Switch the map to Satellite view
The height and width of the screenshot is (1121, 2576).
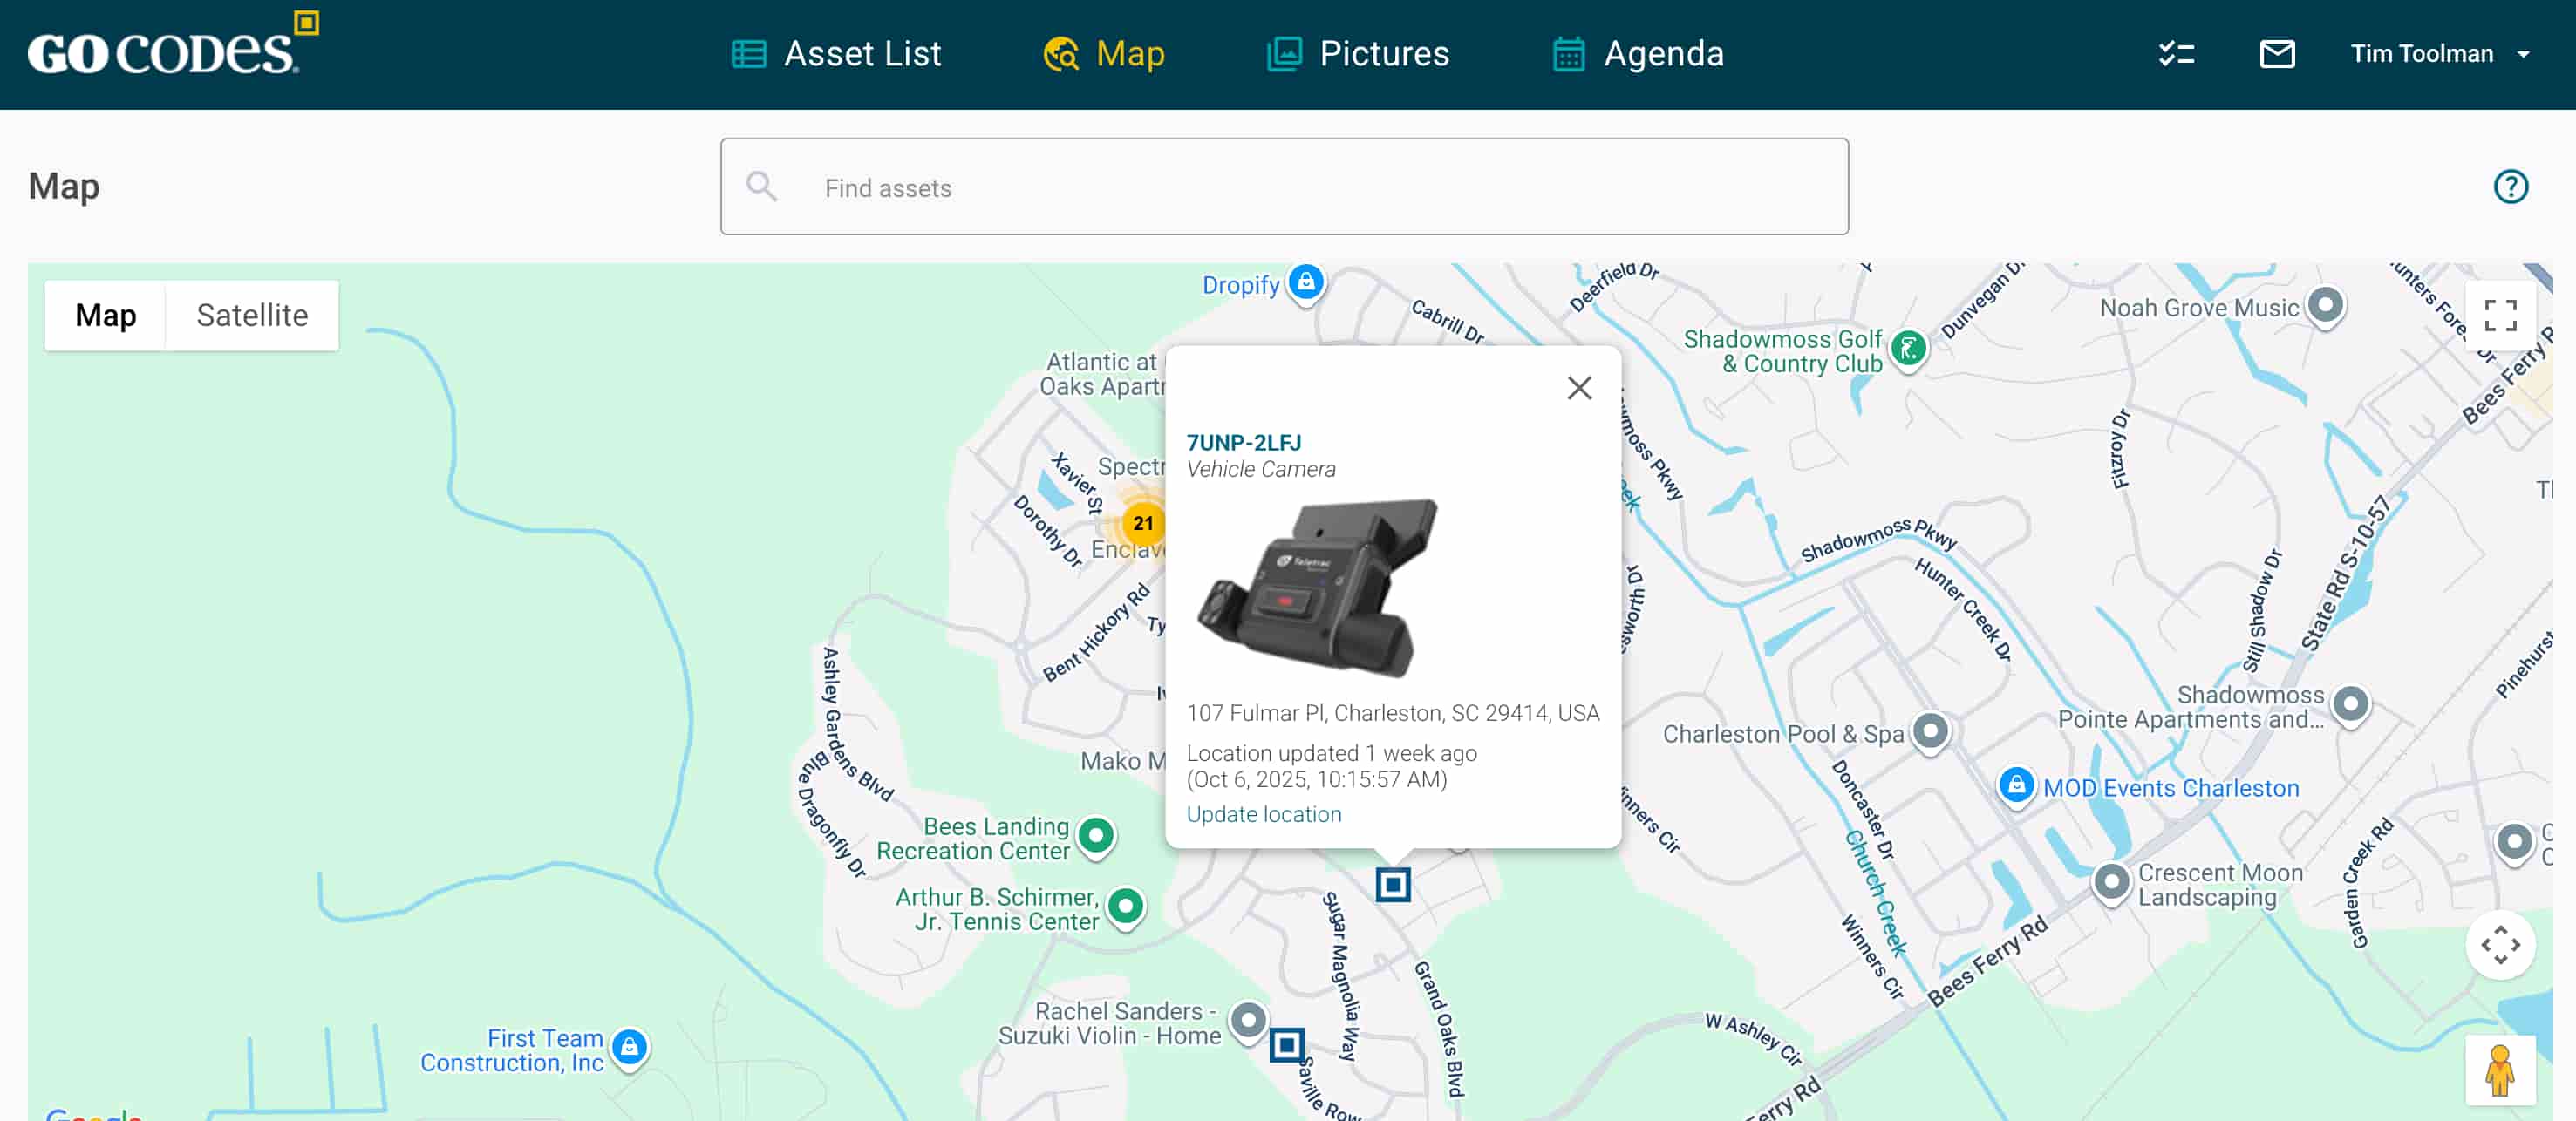(252, 315)
